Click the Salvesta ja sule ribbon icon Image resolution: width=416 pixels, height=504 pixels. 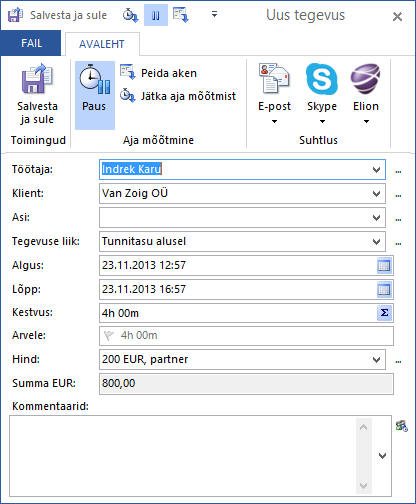coord(37,79)
